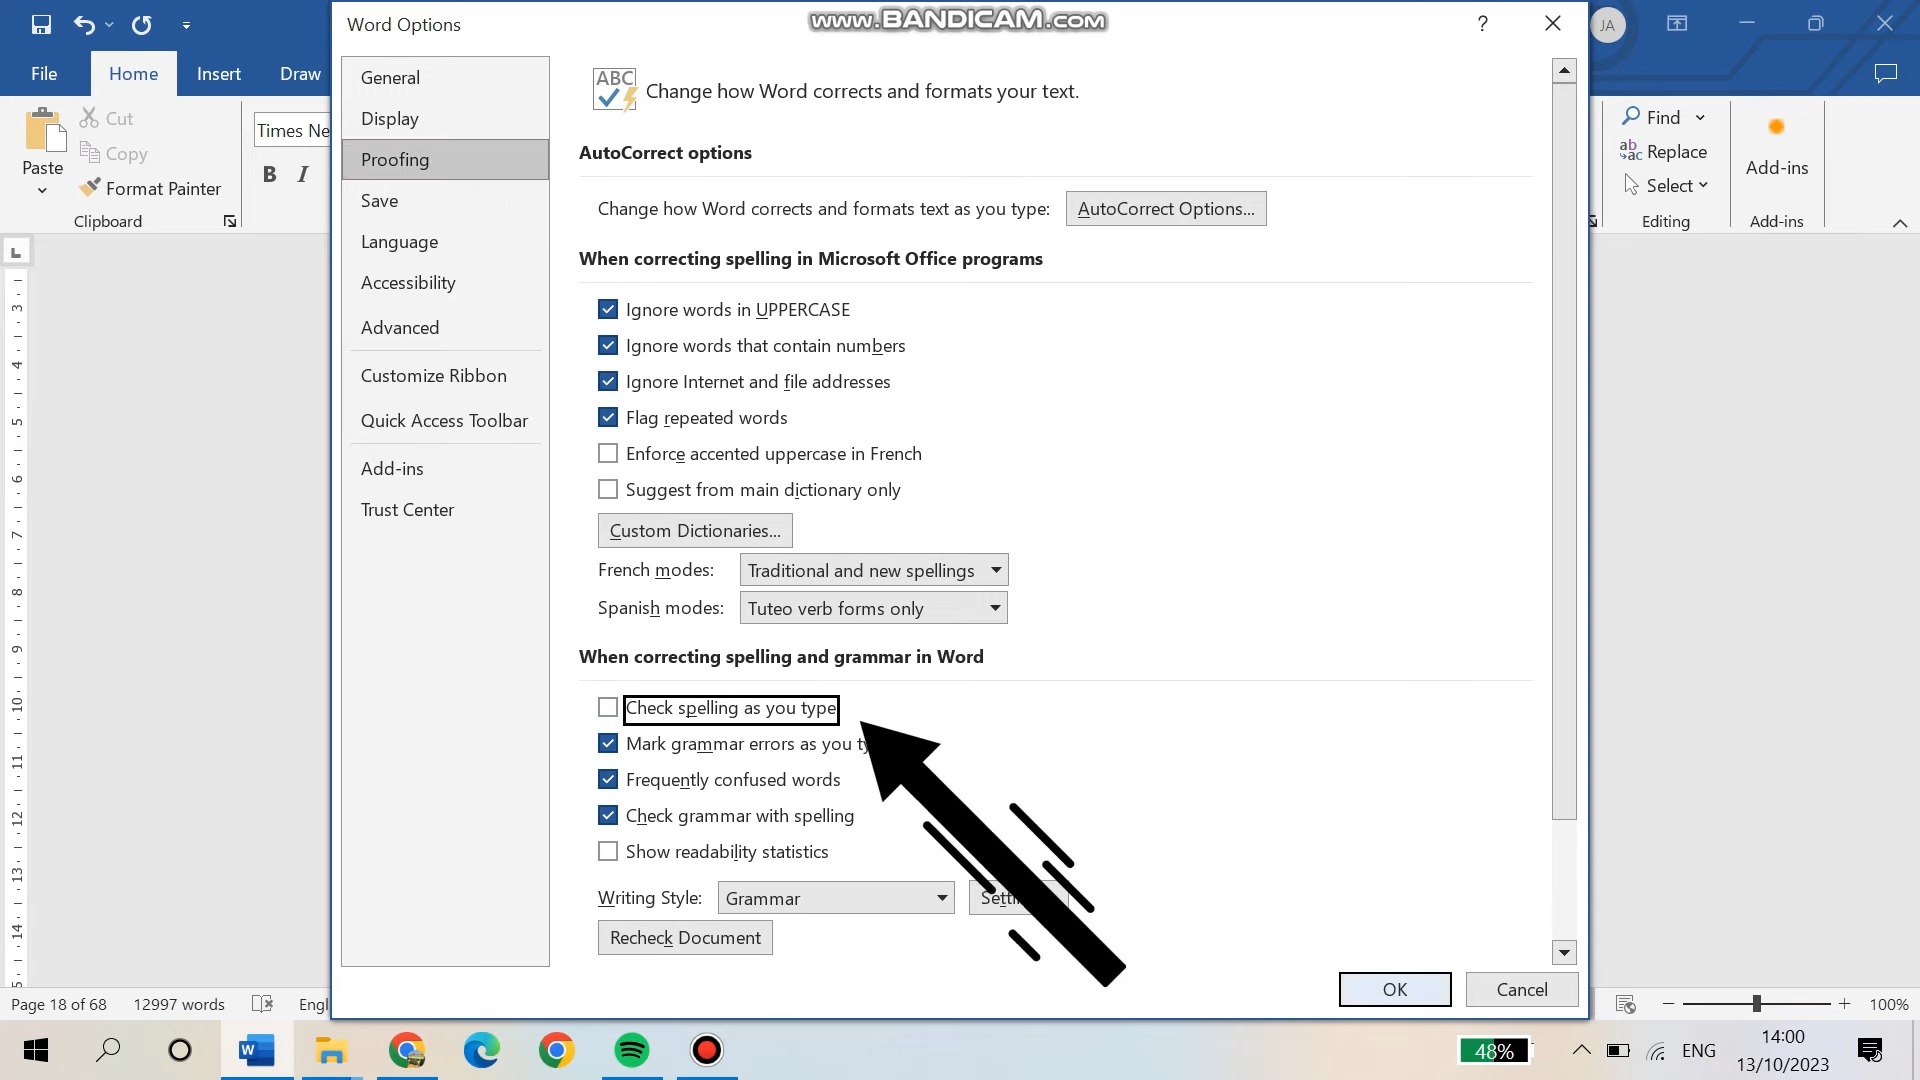1920x1080 pixels.
Task: Click the zoom in plus button
Action: click(x=1845, y=1003)
